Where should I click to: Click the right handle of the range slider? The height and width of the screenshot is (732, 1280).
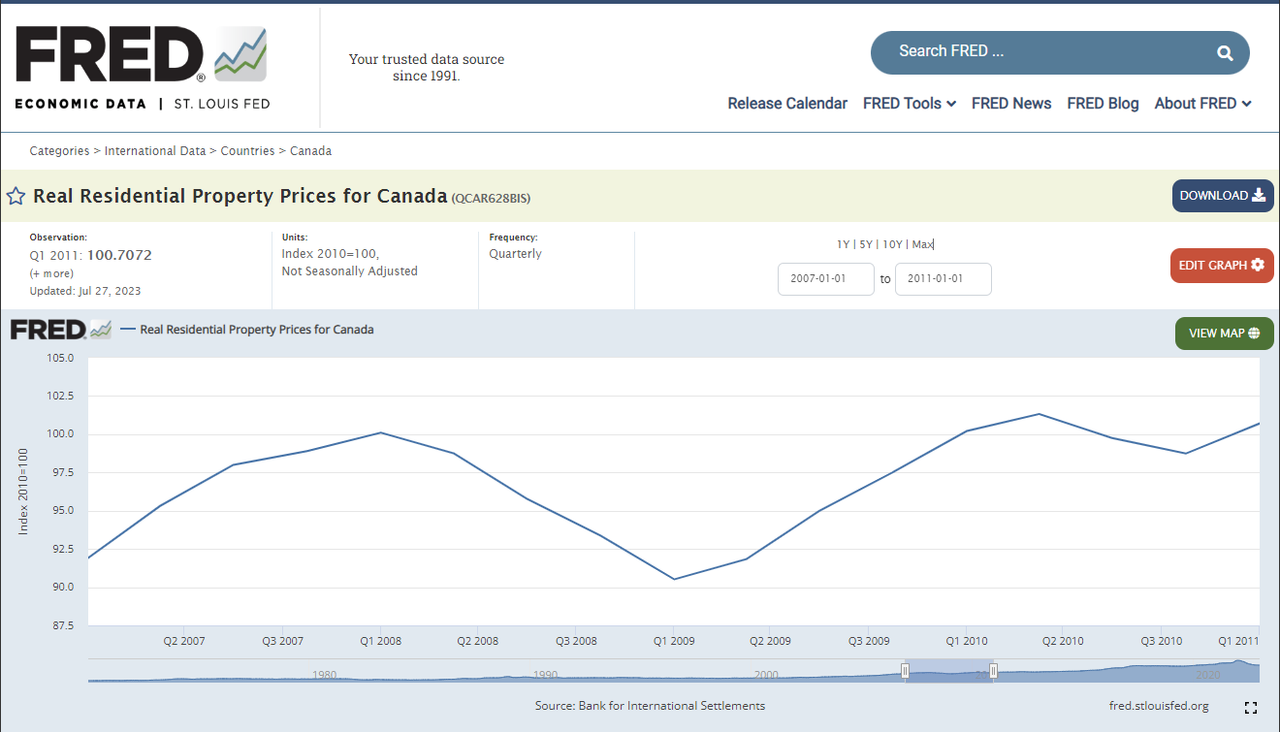(x=993, y=671)
